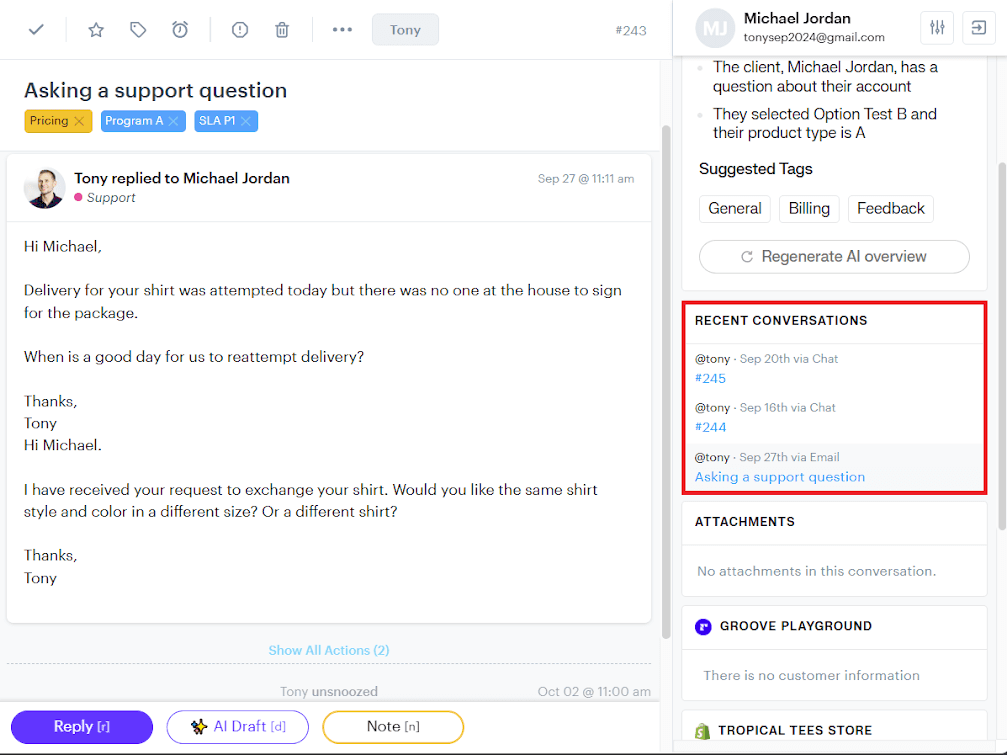Mark as spam with exclamation icon
Screen dimensions: 1007x755
[240, 30]
